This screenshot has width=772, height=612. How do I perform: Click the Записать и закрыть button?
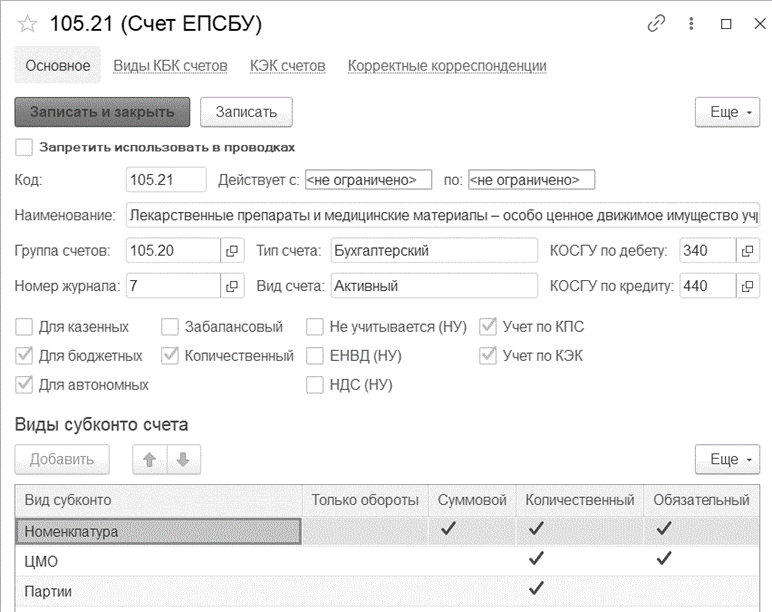click(102, 112)
